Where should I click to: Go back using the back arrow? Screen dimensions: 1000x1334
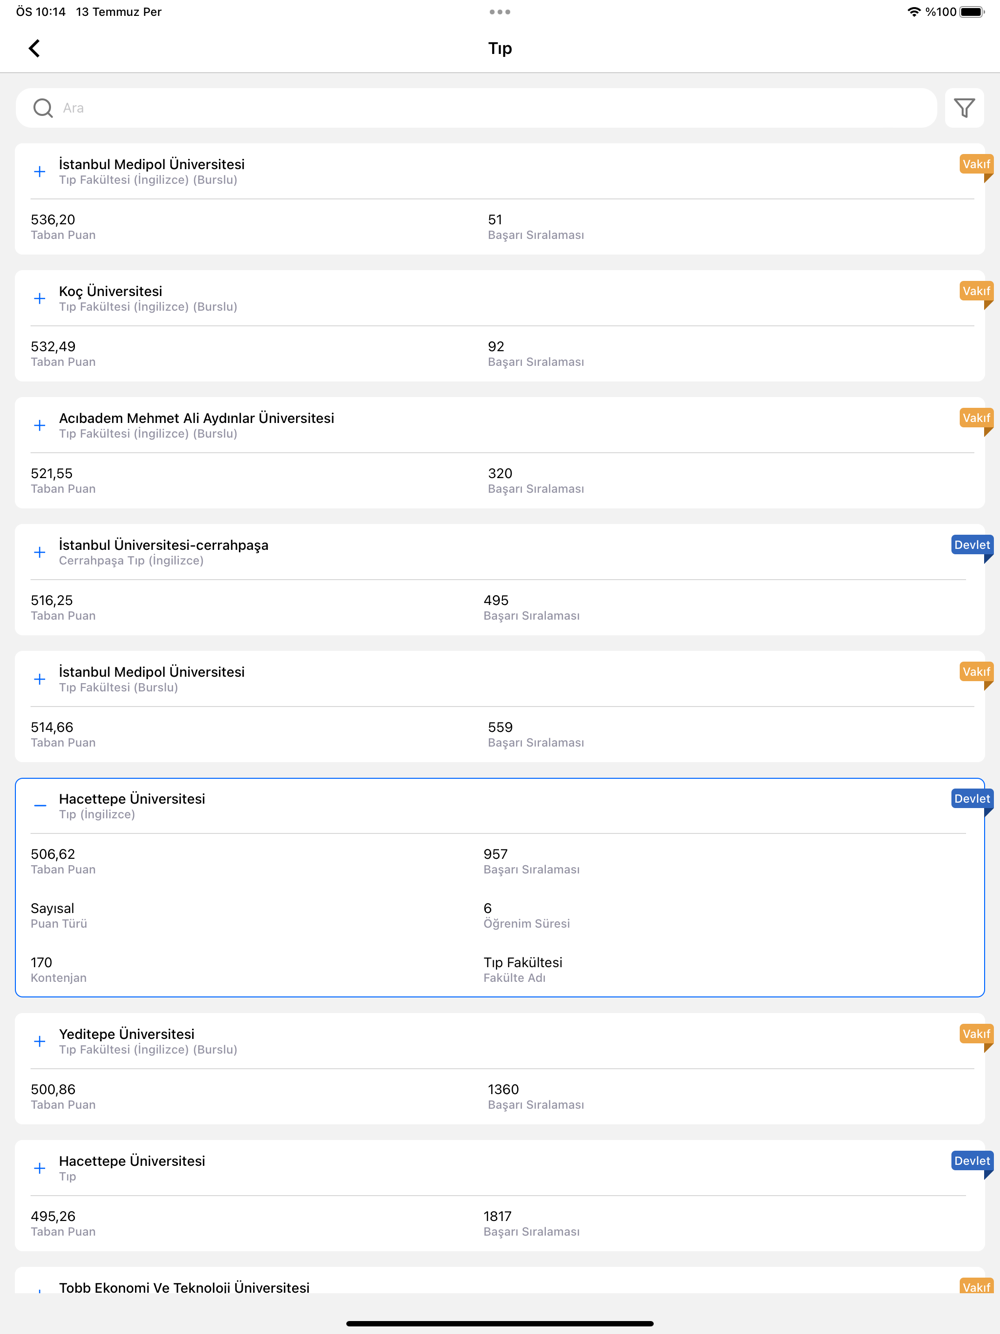34,48
